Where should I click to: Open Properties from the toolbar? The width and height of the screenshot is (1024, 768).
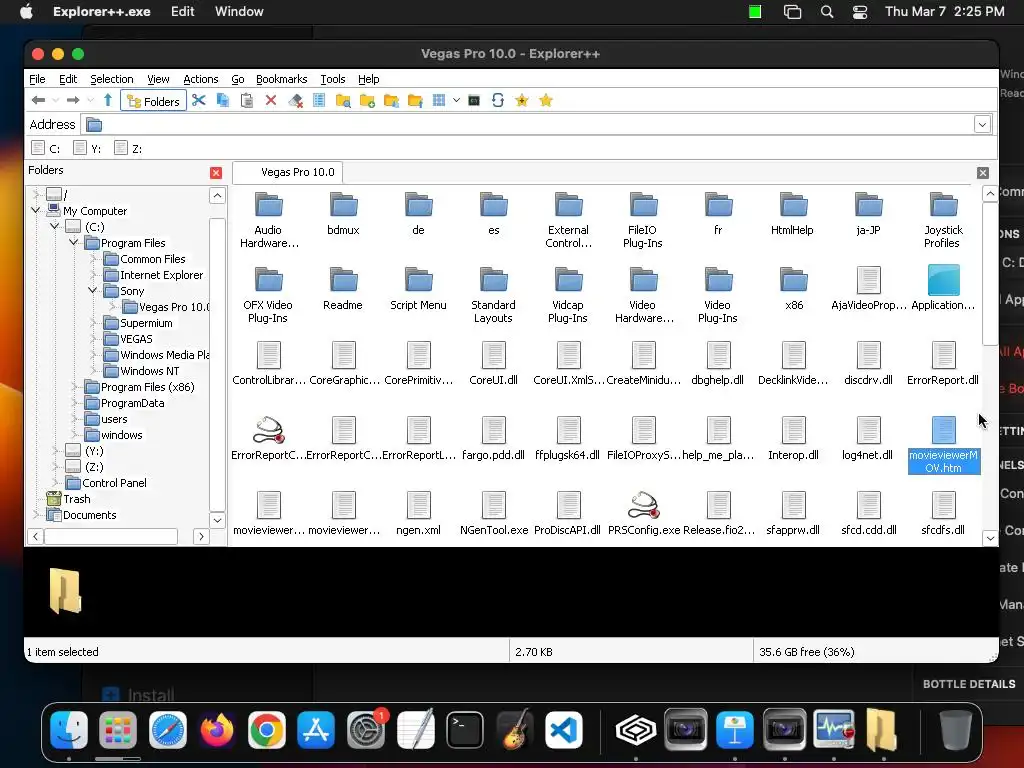(x=319, y=101)
